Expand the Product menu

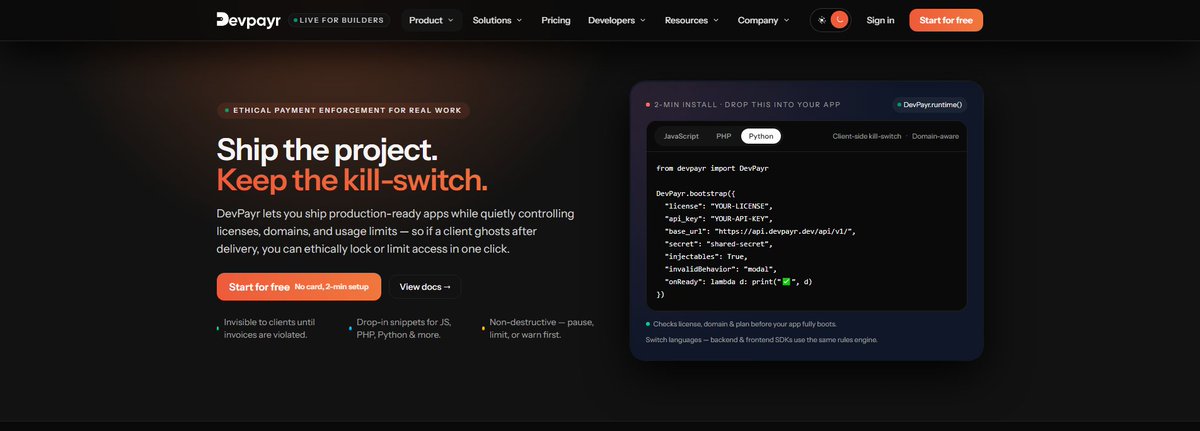click(431, 20)
